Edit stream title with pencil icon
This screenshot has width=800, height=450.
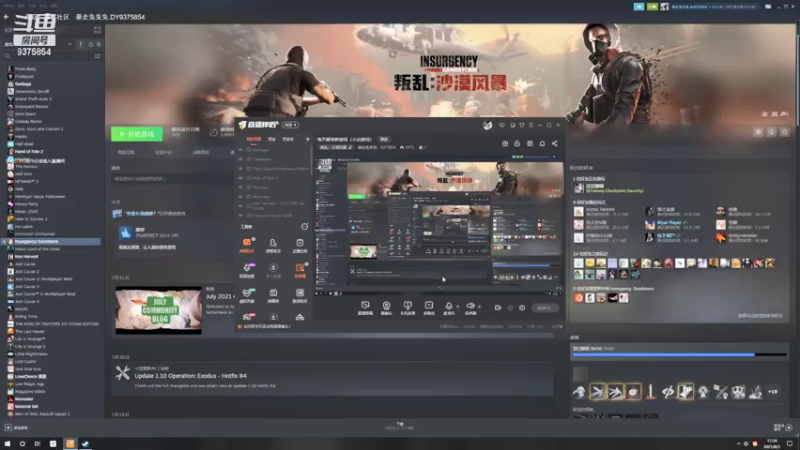click(x=350, y=147)
